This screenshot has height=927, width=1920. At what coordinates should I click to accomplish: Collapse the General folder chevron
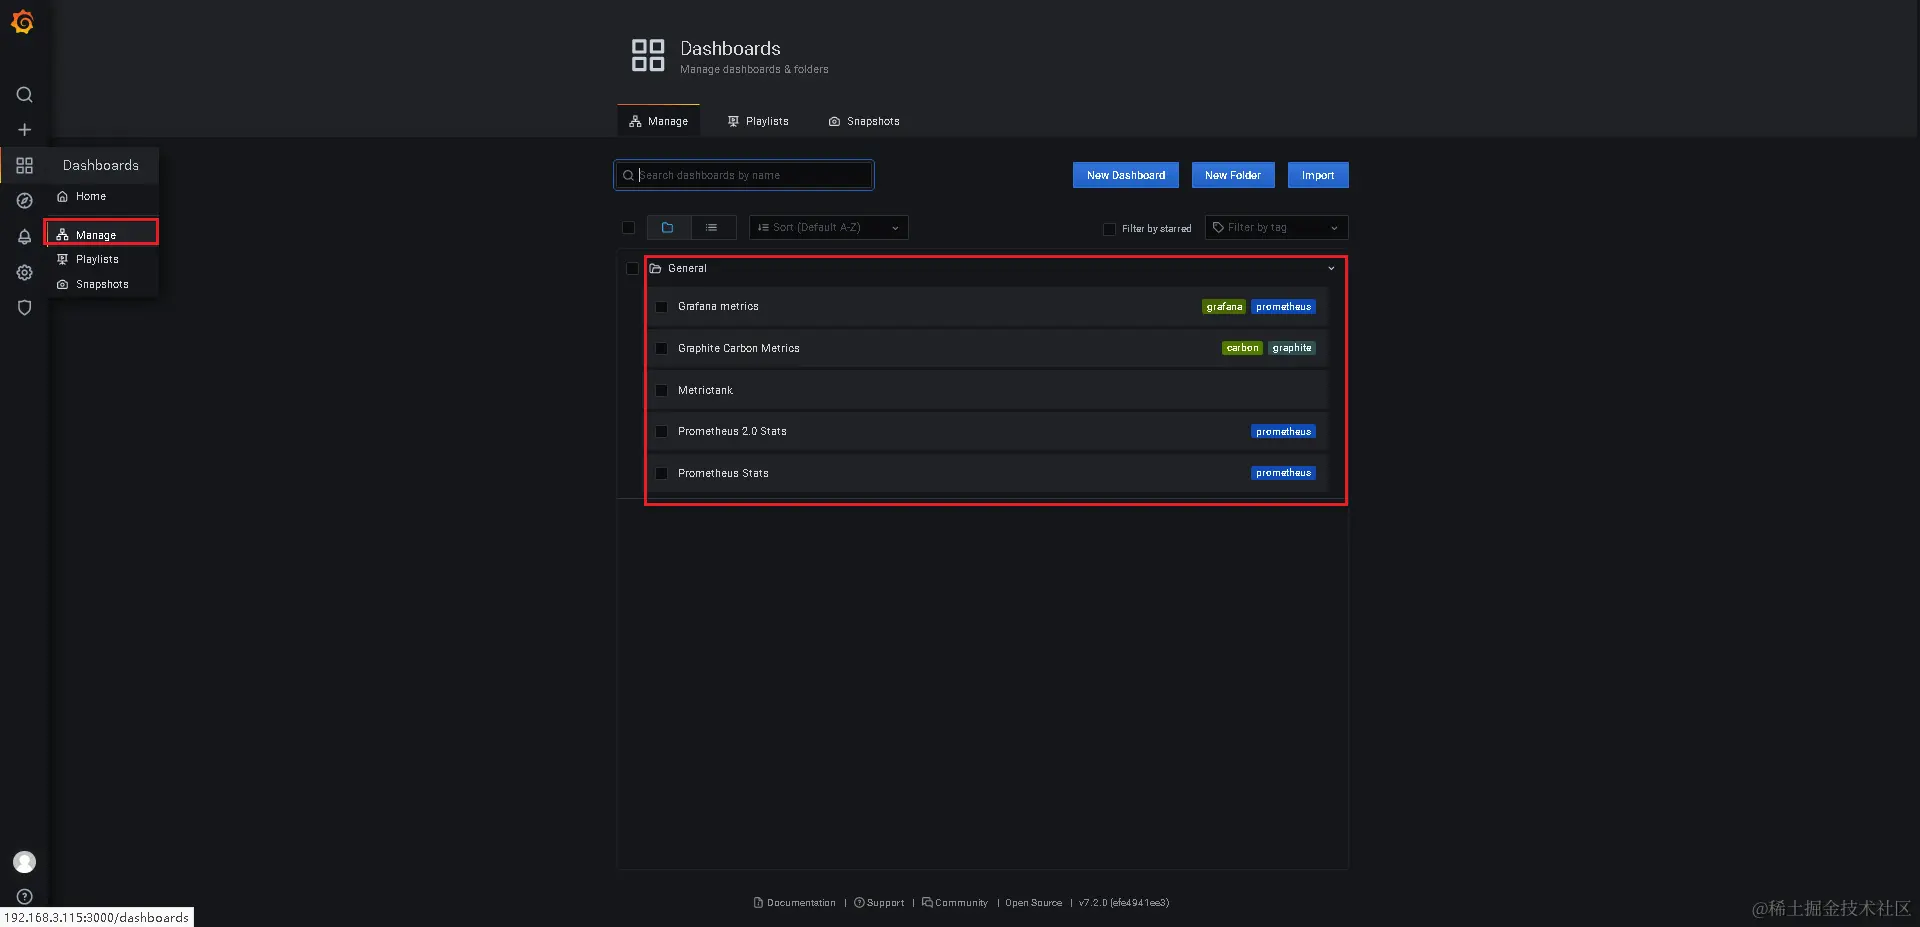point(1331,269)
